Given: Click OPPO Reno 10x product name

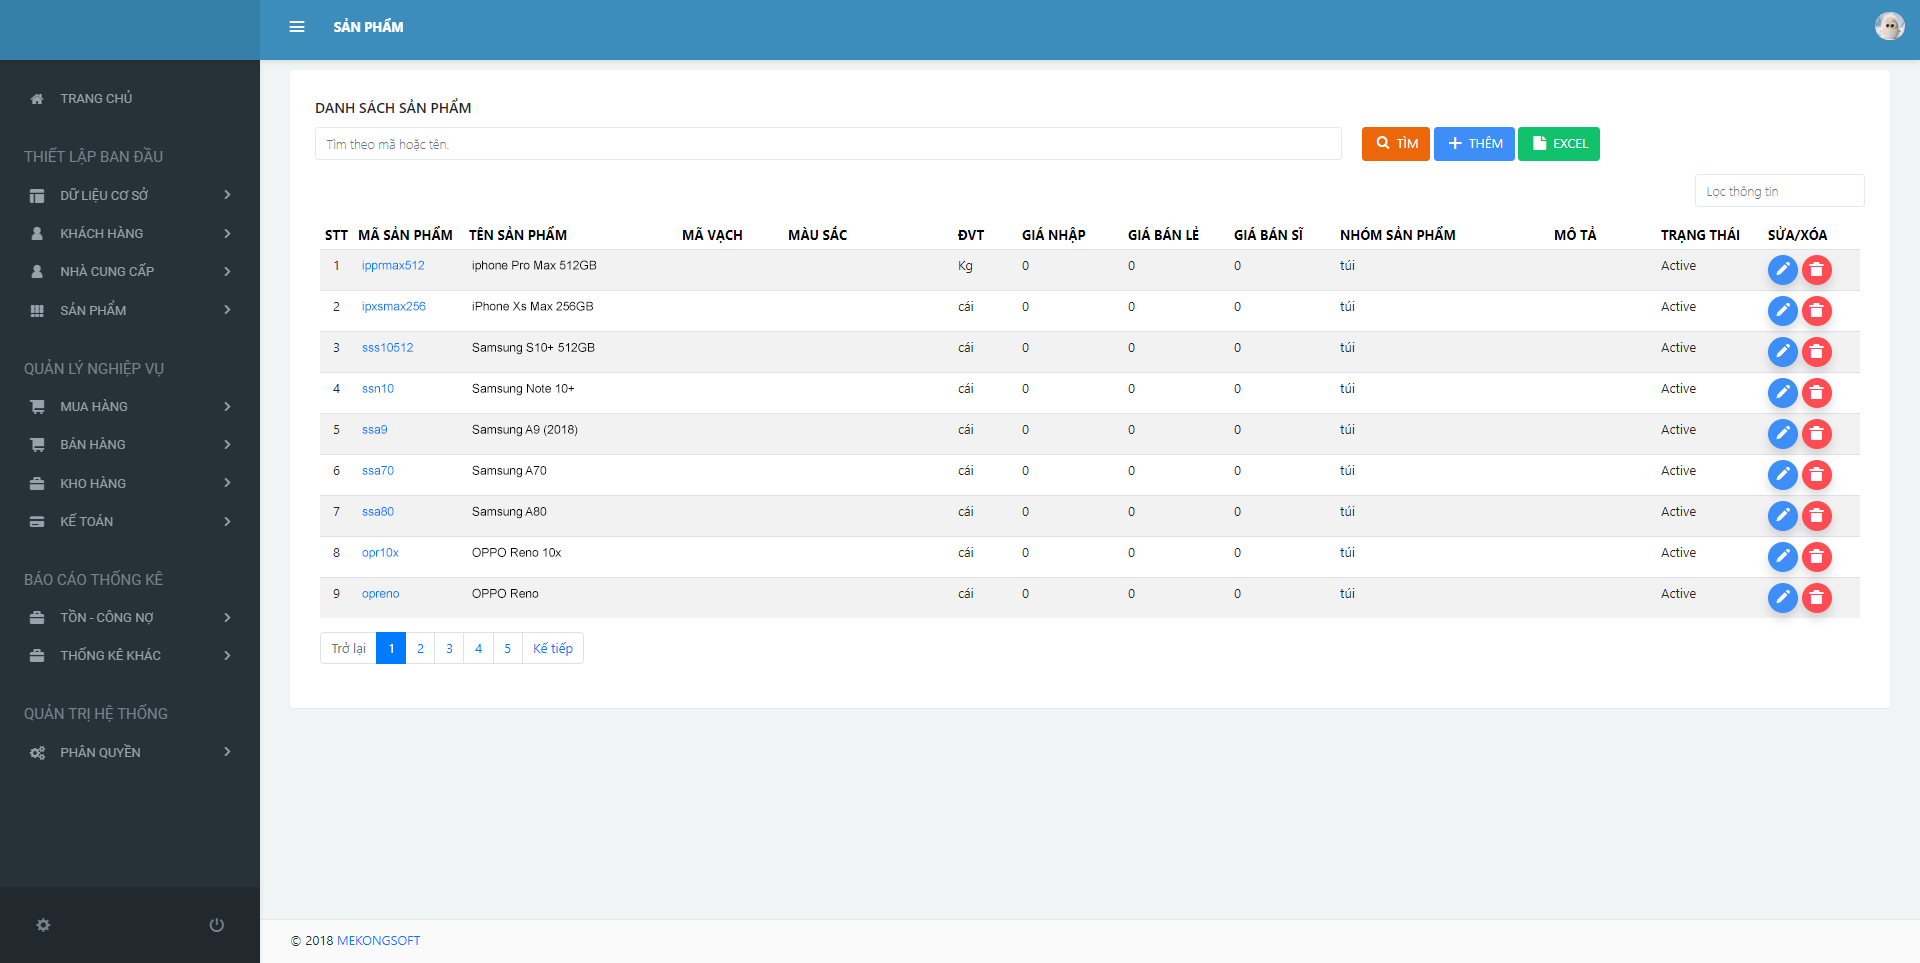Looking at the screenshot, I should [516, 553].
